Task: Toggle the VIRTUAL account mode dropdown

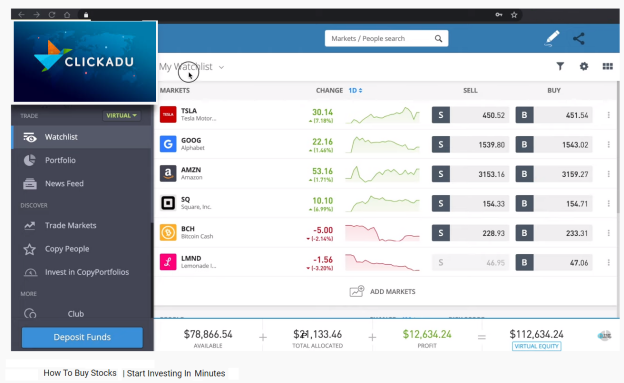Action: 121,115
